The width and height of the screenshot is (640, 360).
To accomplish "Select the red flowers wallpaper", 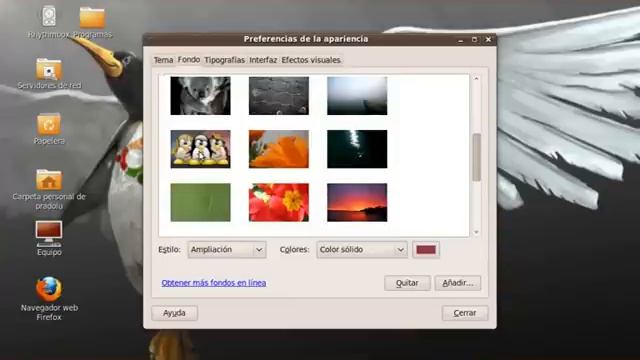I will tap(279, 202).
